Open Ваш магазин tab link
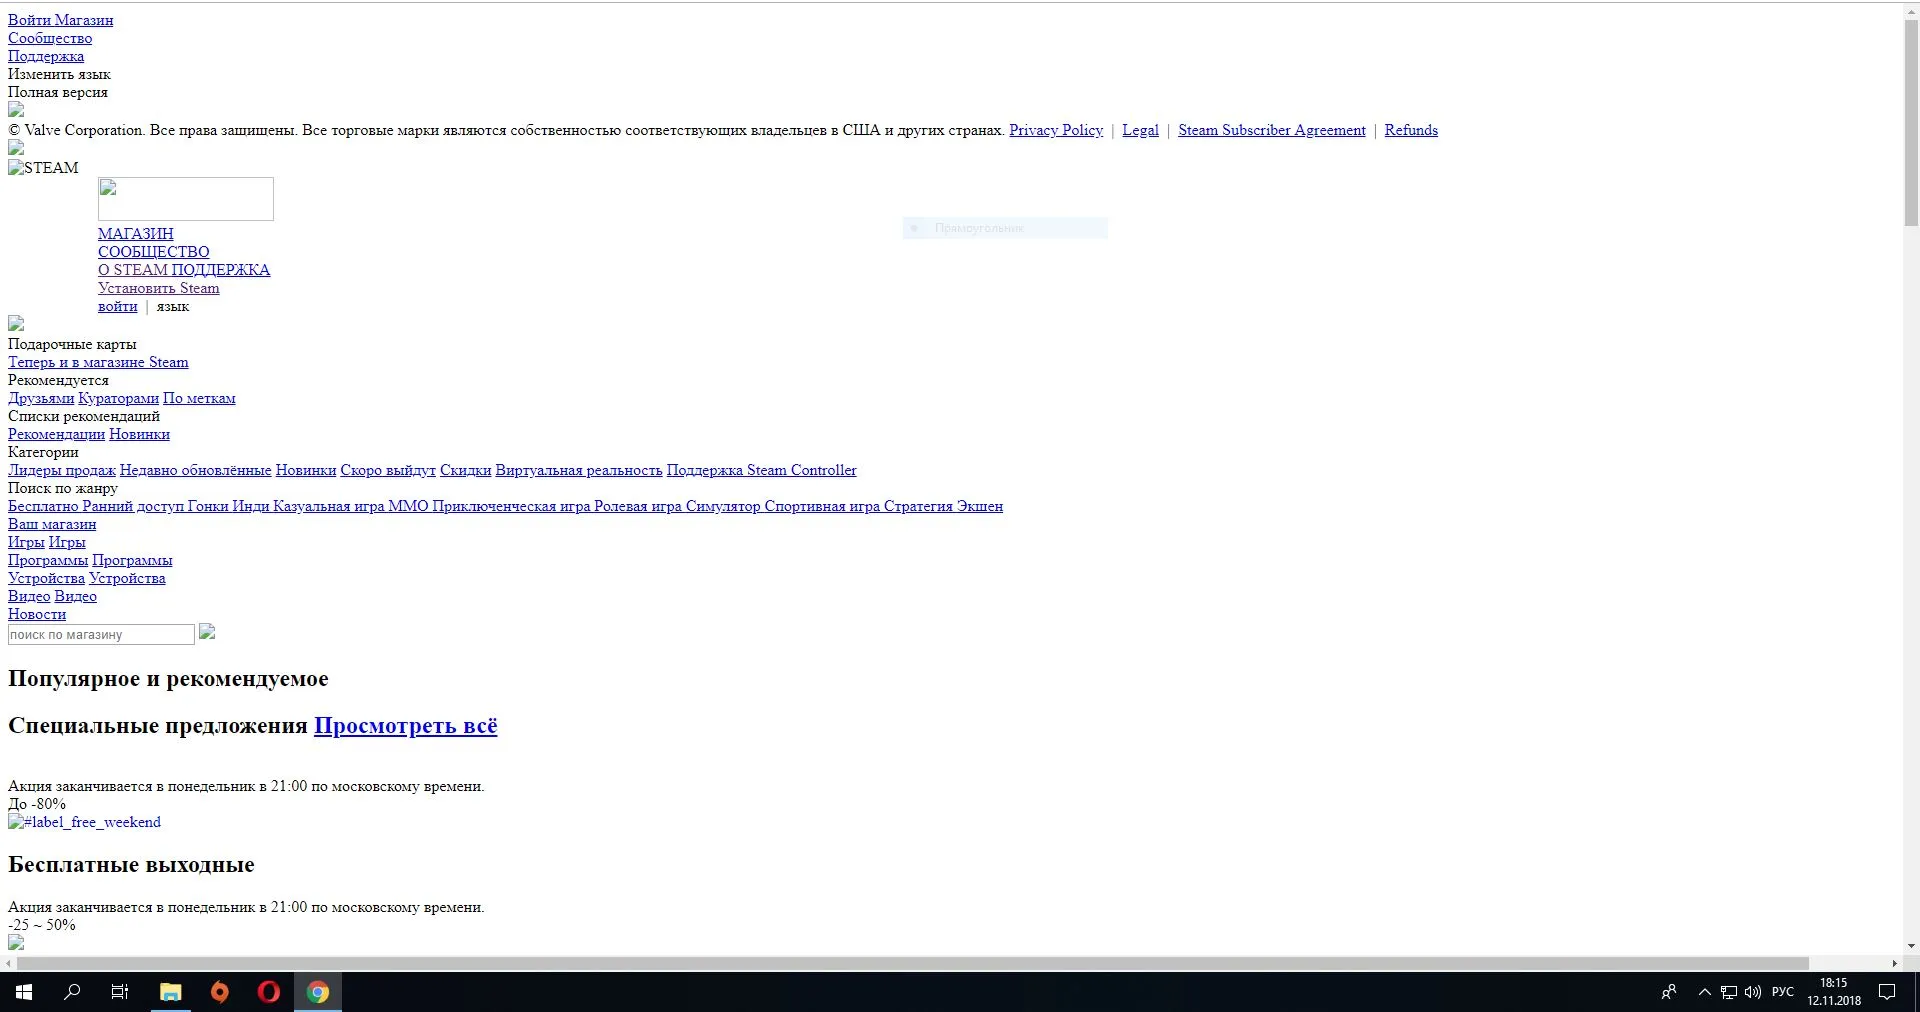Viewport: 1920px width, 1012px height. (52, 524)
